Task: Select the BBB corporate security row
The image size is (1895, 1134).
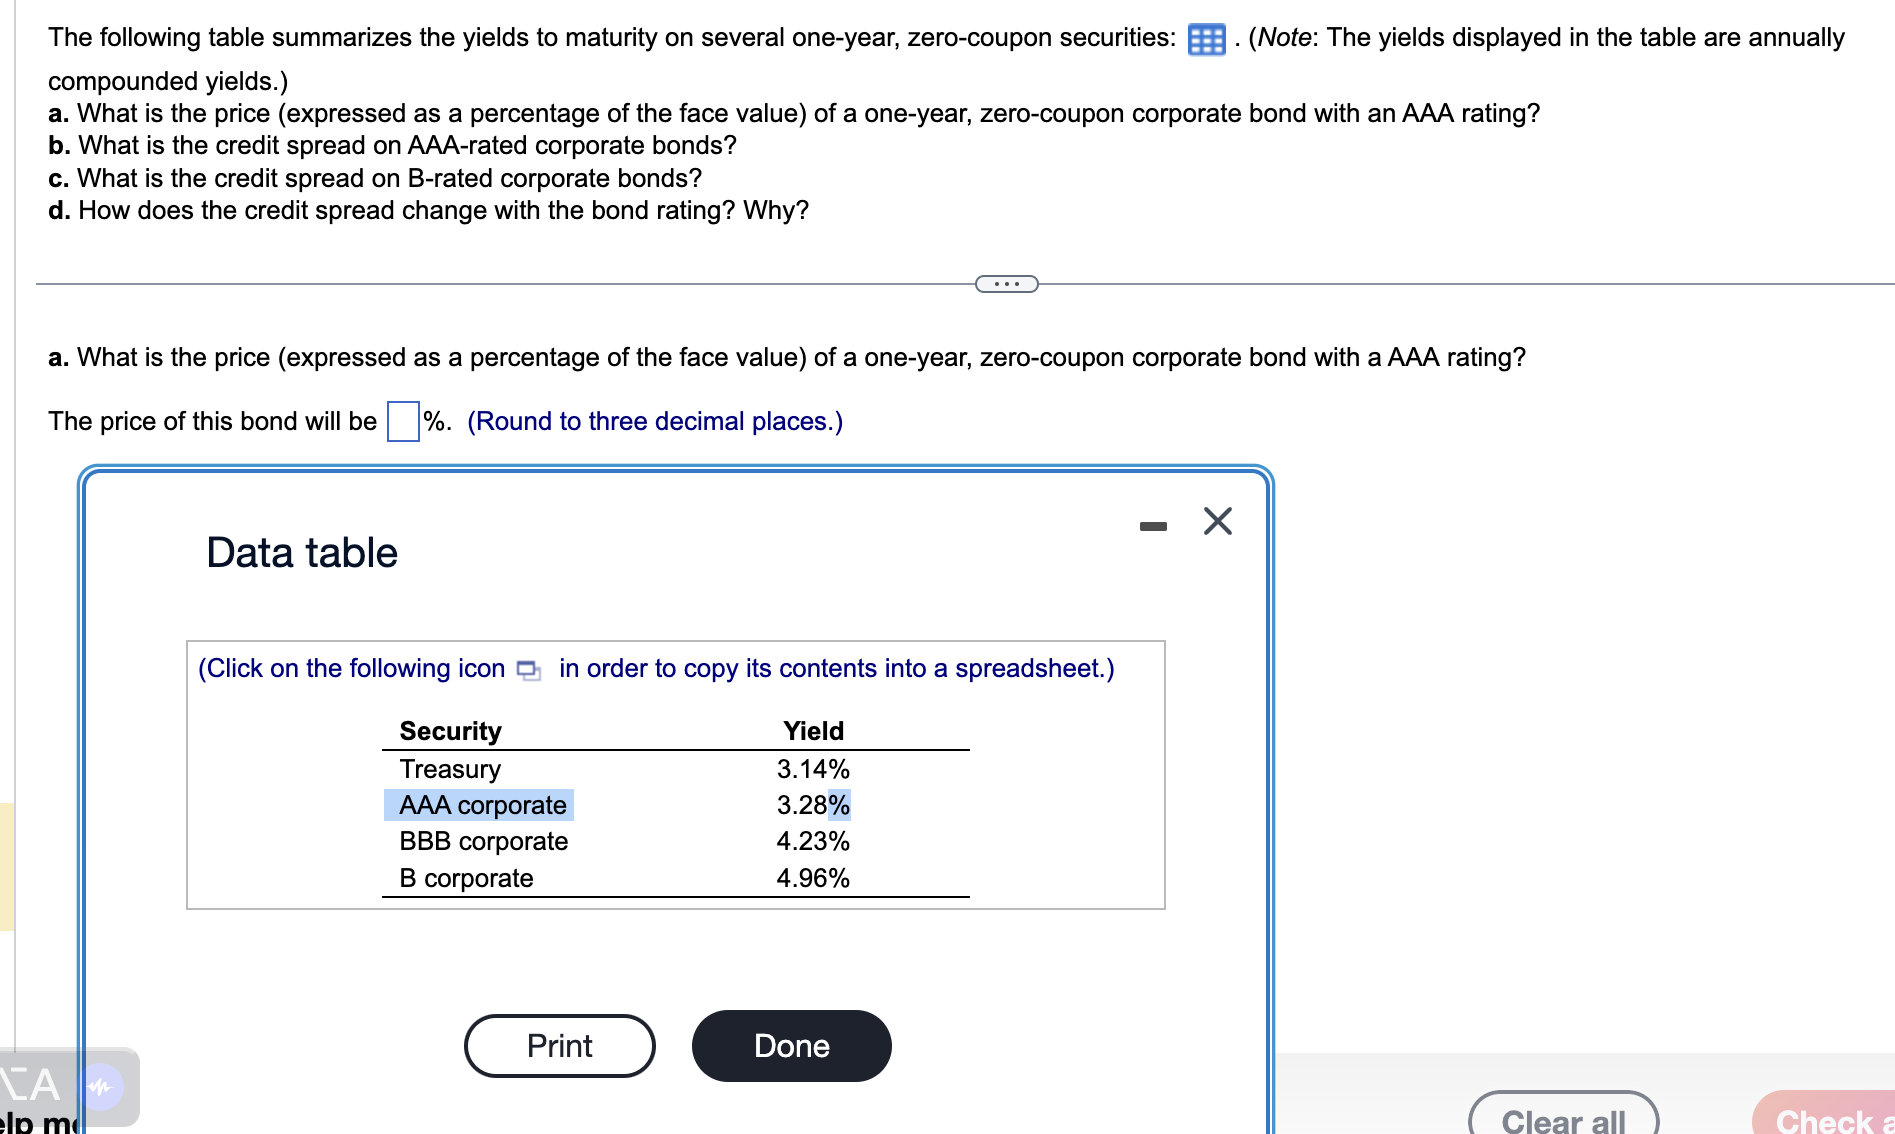Action: (x=482, y=841)
